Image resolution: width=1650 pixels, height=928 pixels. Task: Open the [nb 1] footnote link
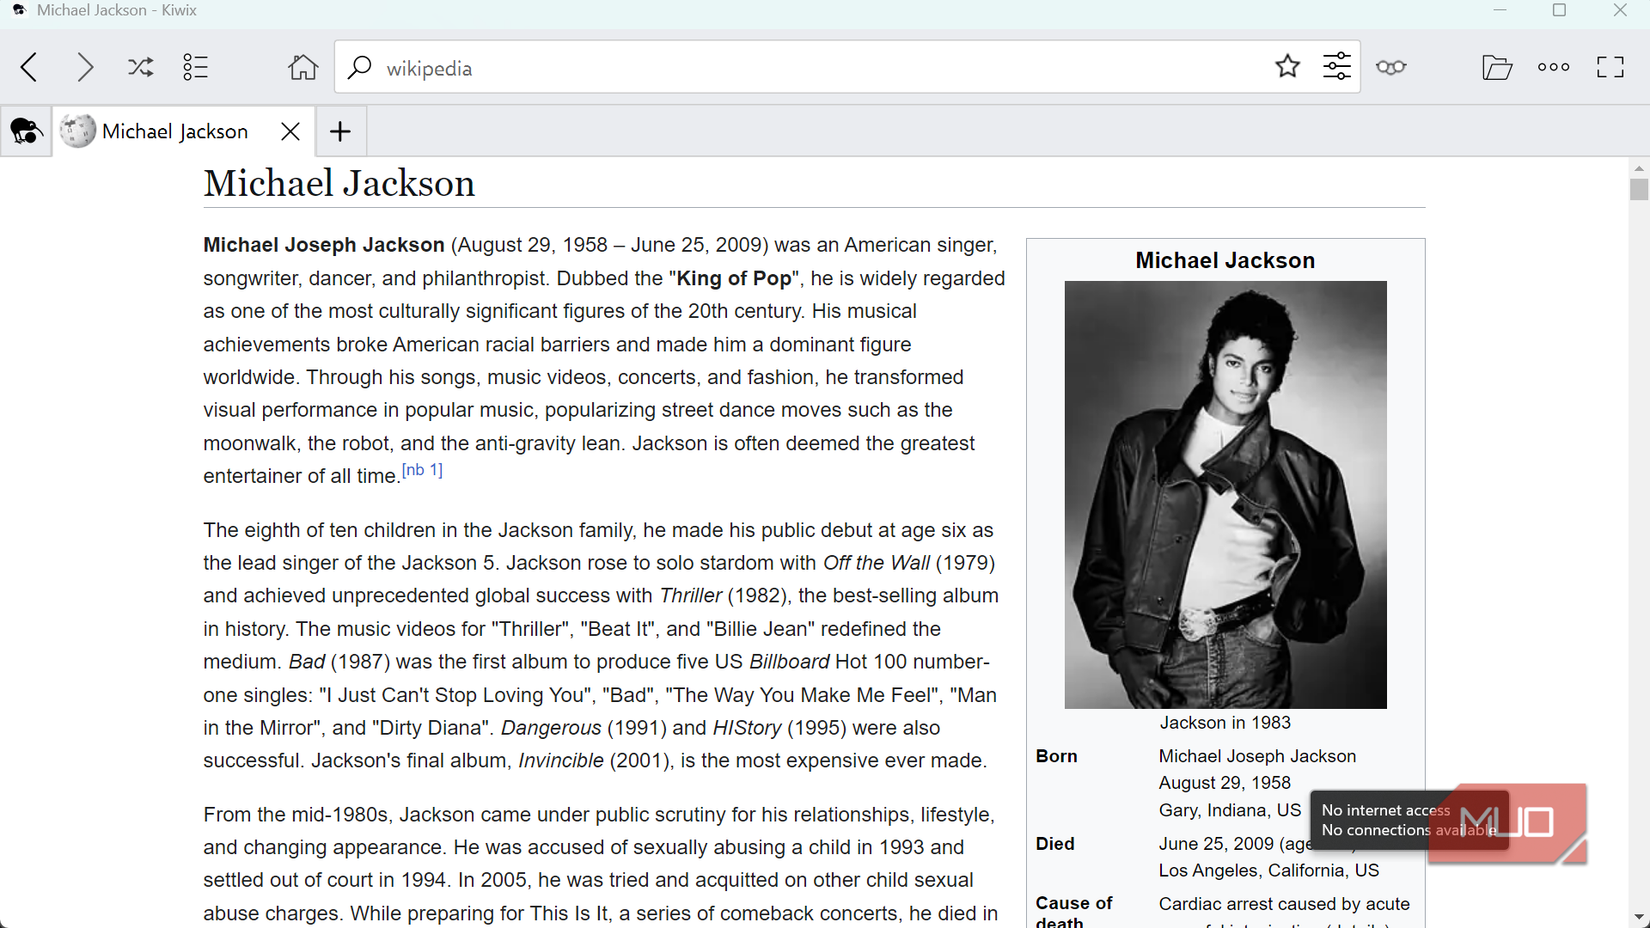click(x=422, y=470)
